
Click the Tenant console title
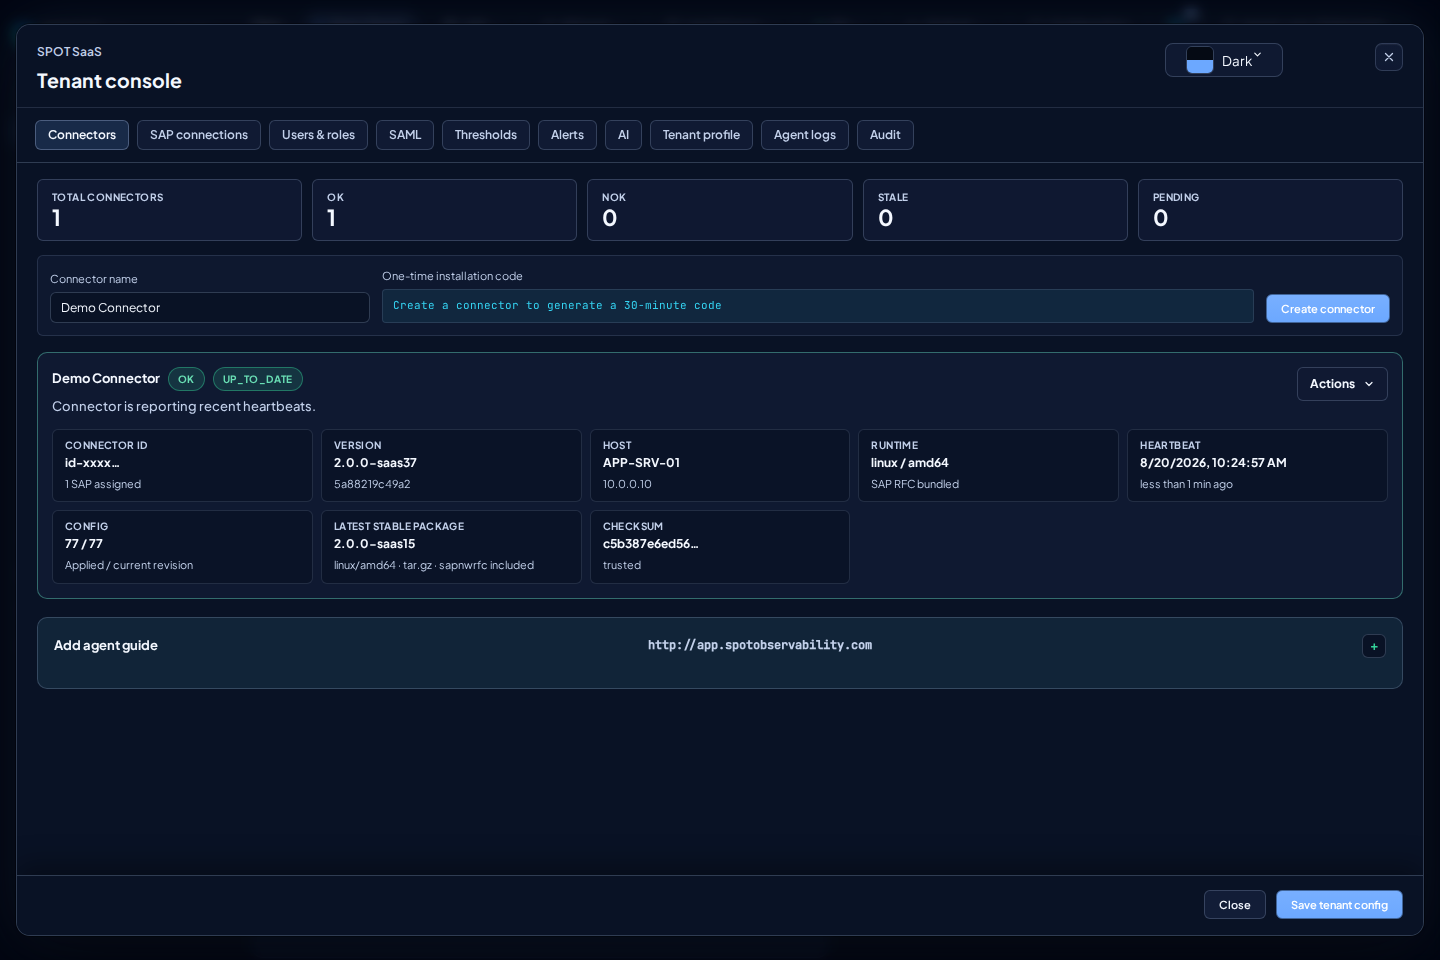pos(109,81)
